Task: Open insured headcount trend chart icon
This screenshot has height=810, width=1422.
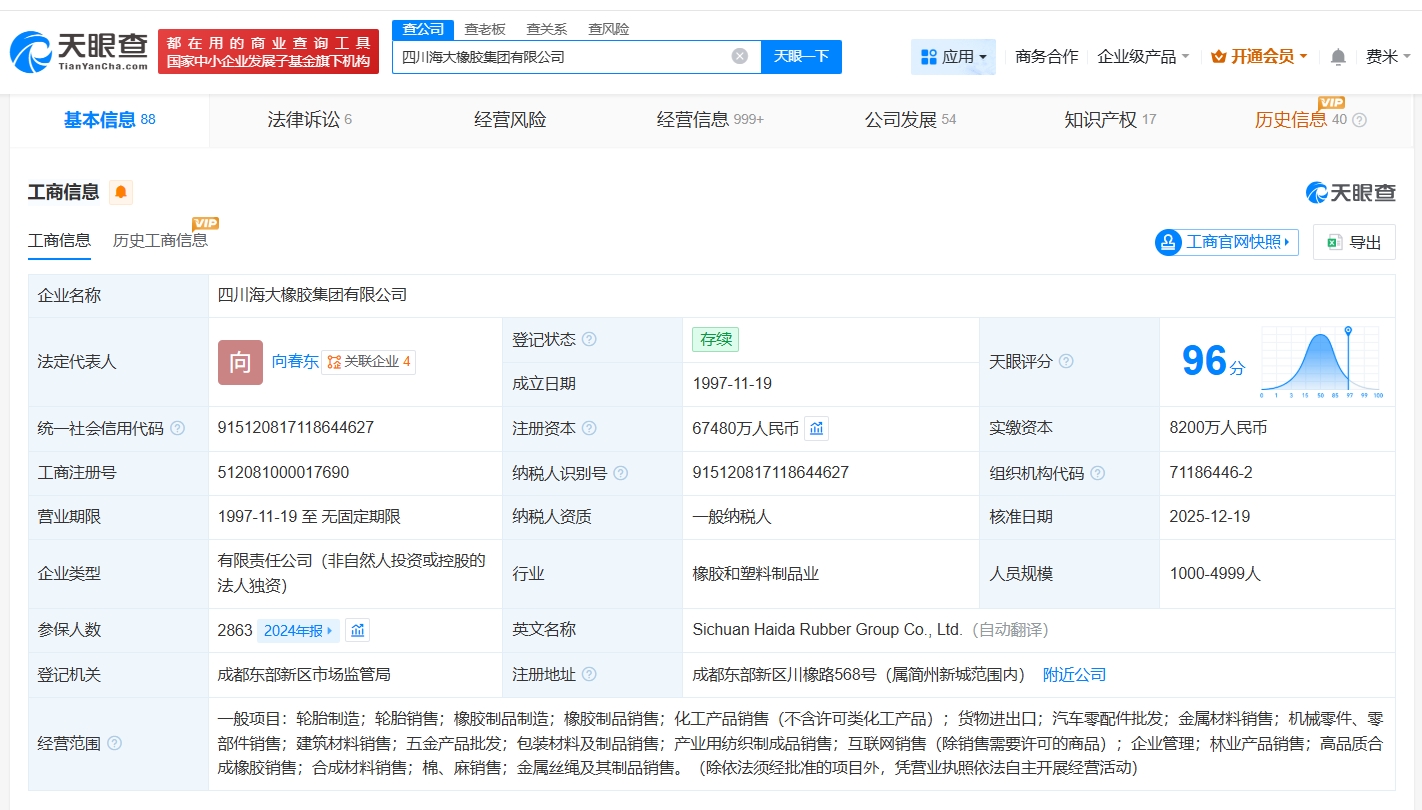Action: click(357, 630)
